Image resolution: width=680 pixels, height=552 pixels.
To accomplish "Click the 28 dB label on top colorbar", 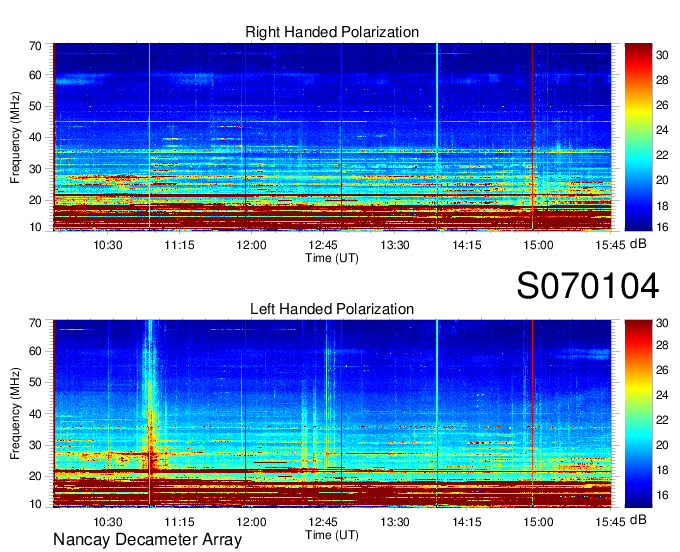I will pyautogui.click(x=662, y=80).
